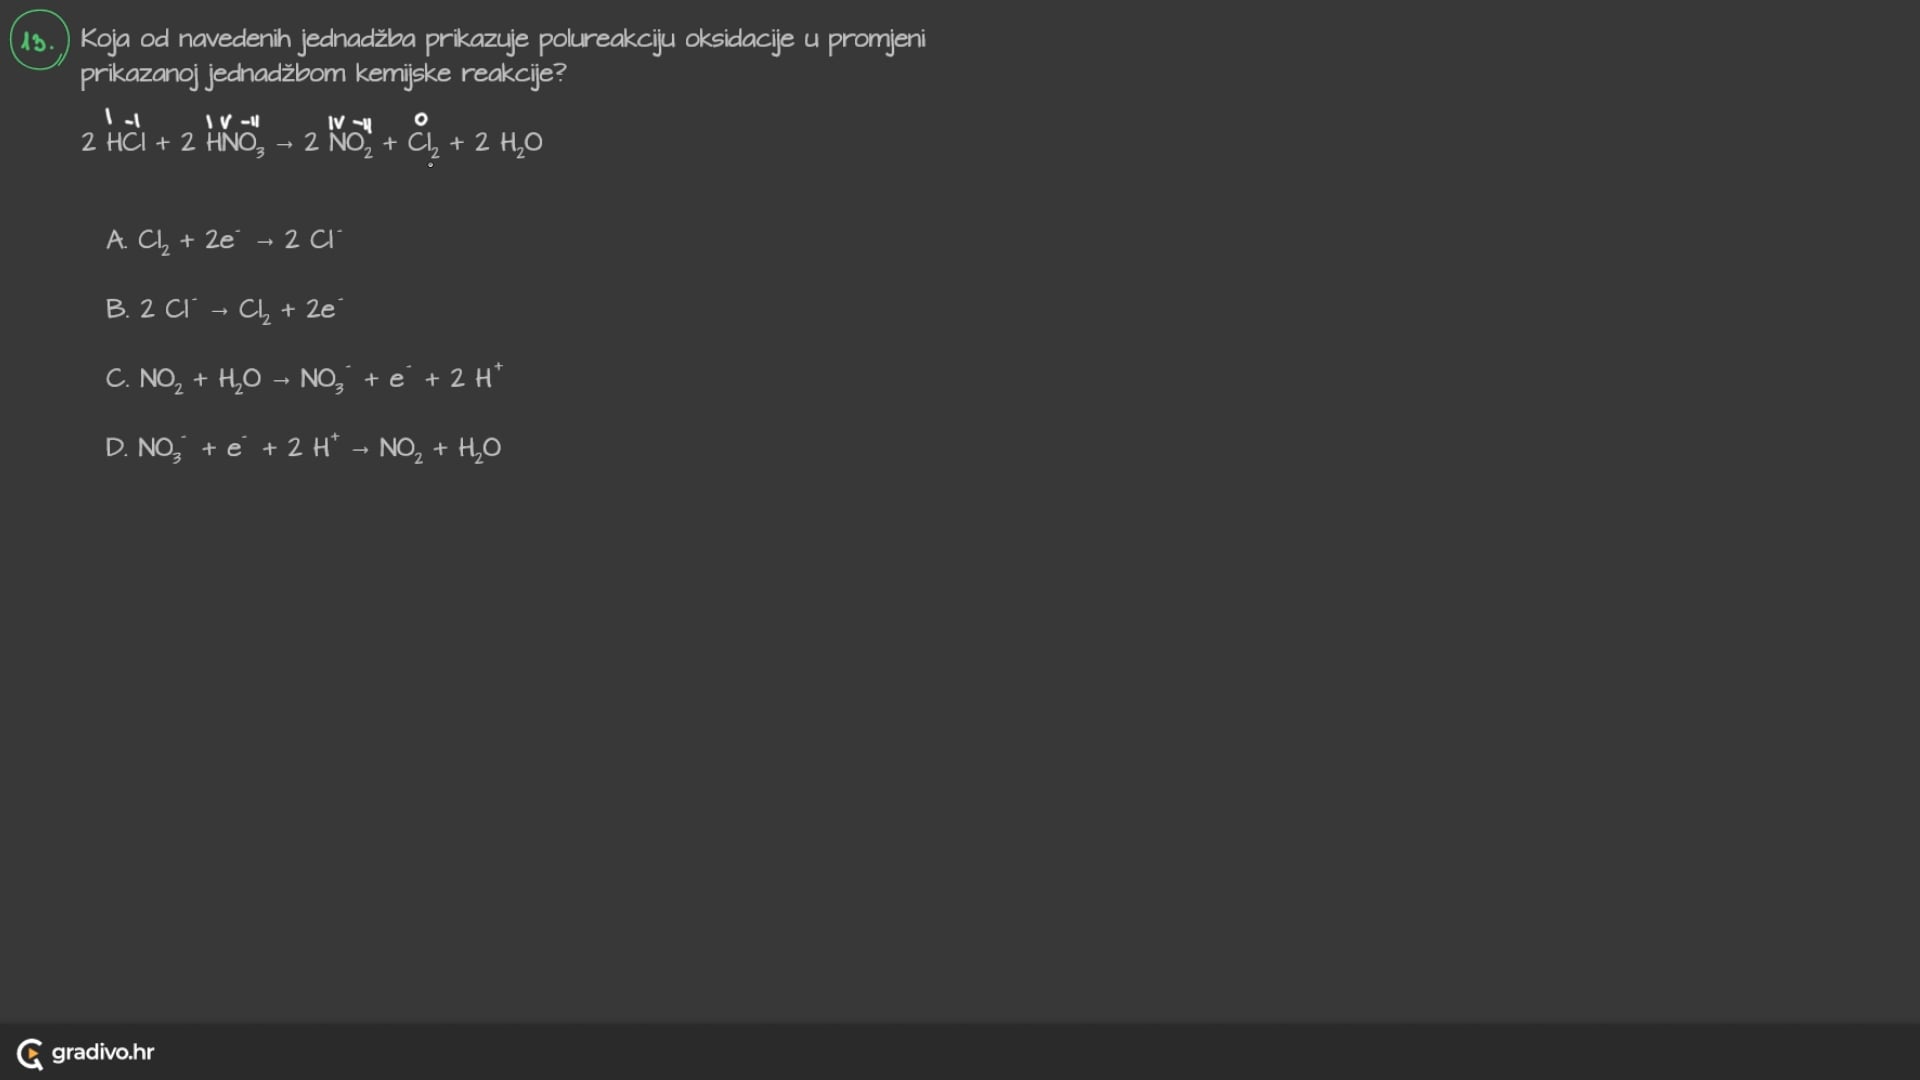Click the handwritten oxidation numbers above NO₂

point(350,123)
